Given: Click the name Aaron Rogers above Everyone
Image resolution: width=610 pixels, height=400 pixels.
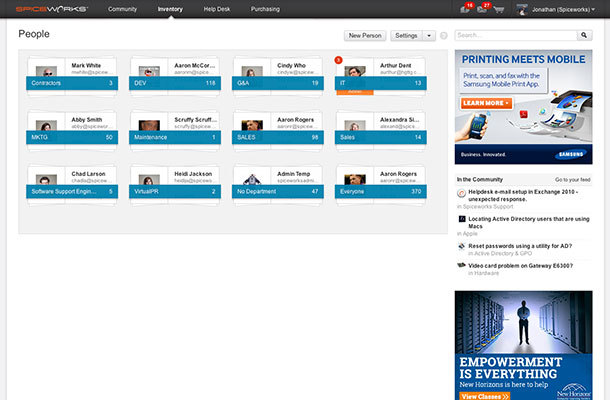Looking at the screenshot, I should tap(398, 174).
